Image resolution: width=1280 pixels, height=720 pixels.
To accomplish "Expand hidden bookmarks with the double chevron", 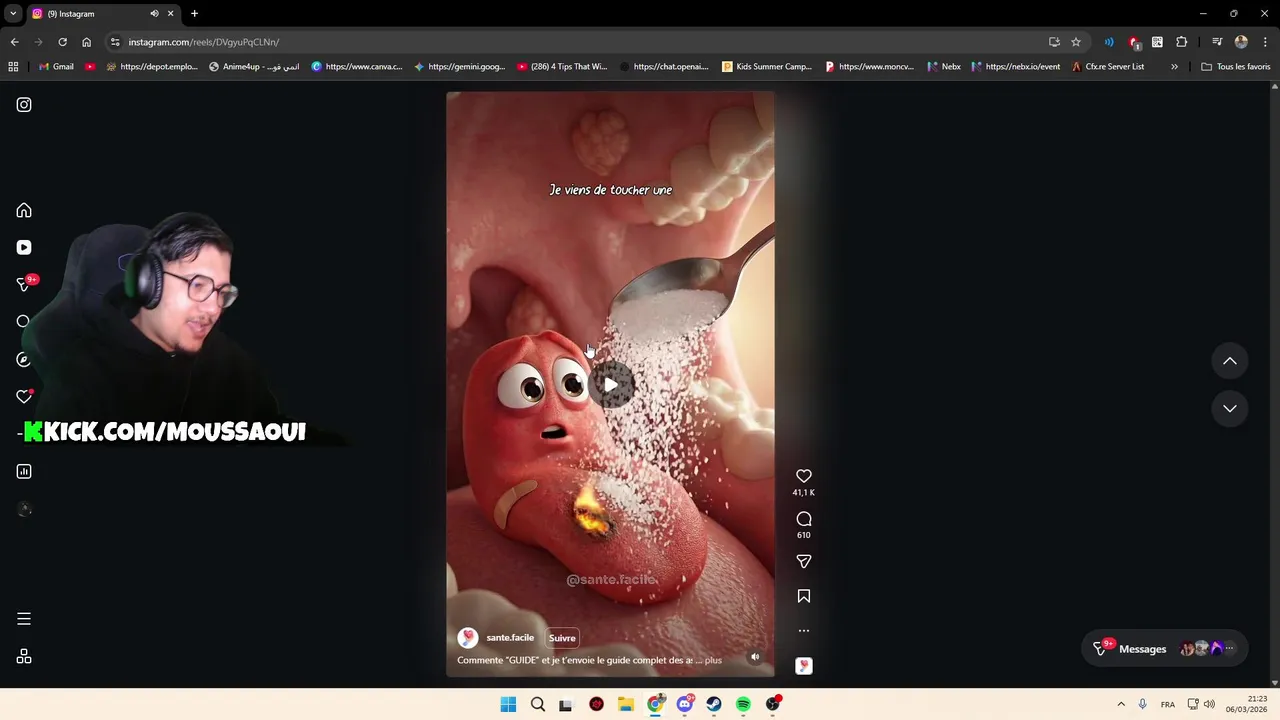I will pos(1174,67).
